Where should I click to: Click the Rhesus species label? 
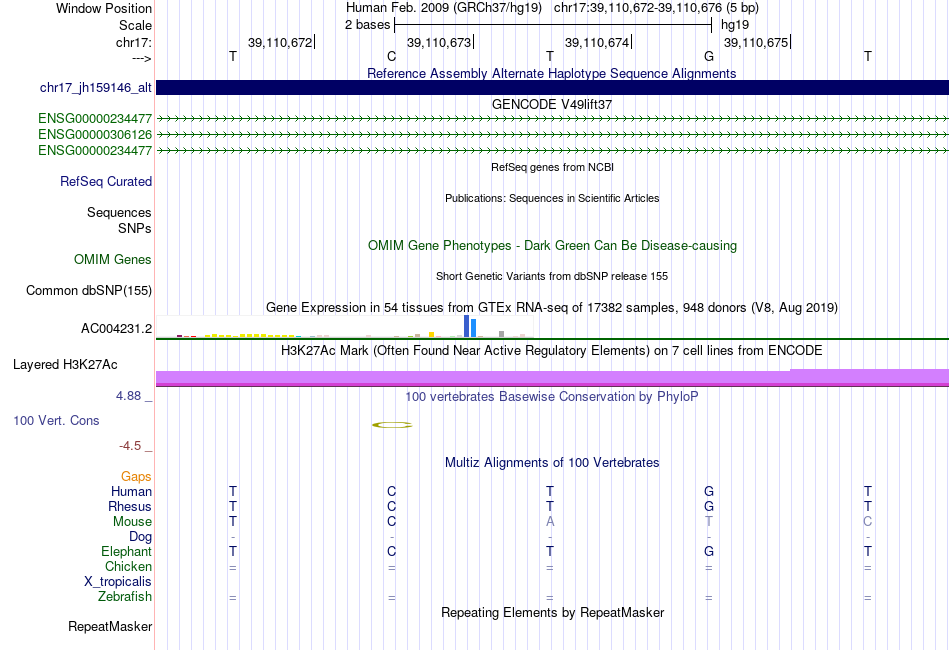coord(130,507)
